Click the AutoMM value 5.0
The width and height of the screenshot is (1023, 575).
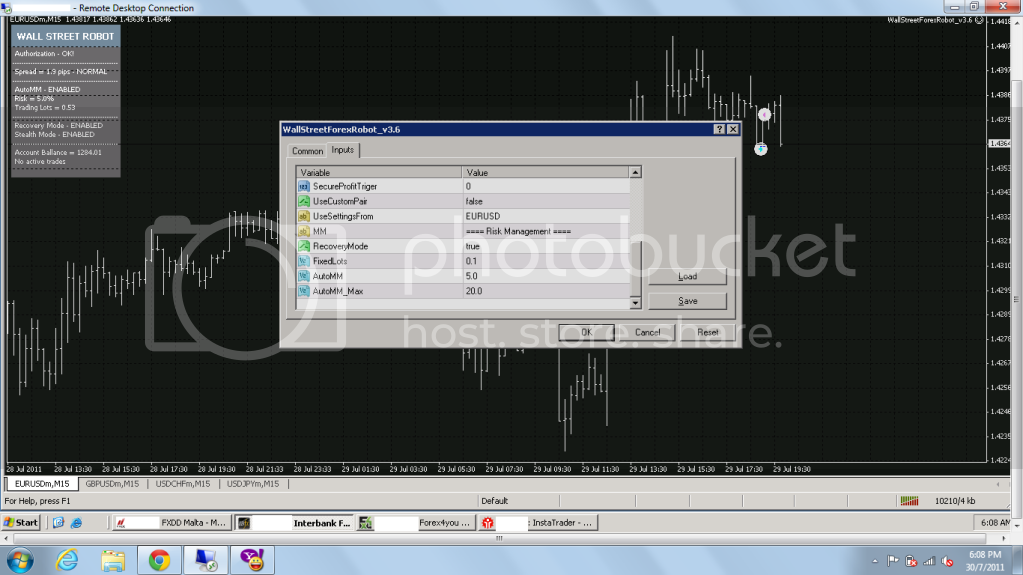(x=472, y=276)
